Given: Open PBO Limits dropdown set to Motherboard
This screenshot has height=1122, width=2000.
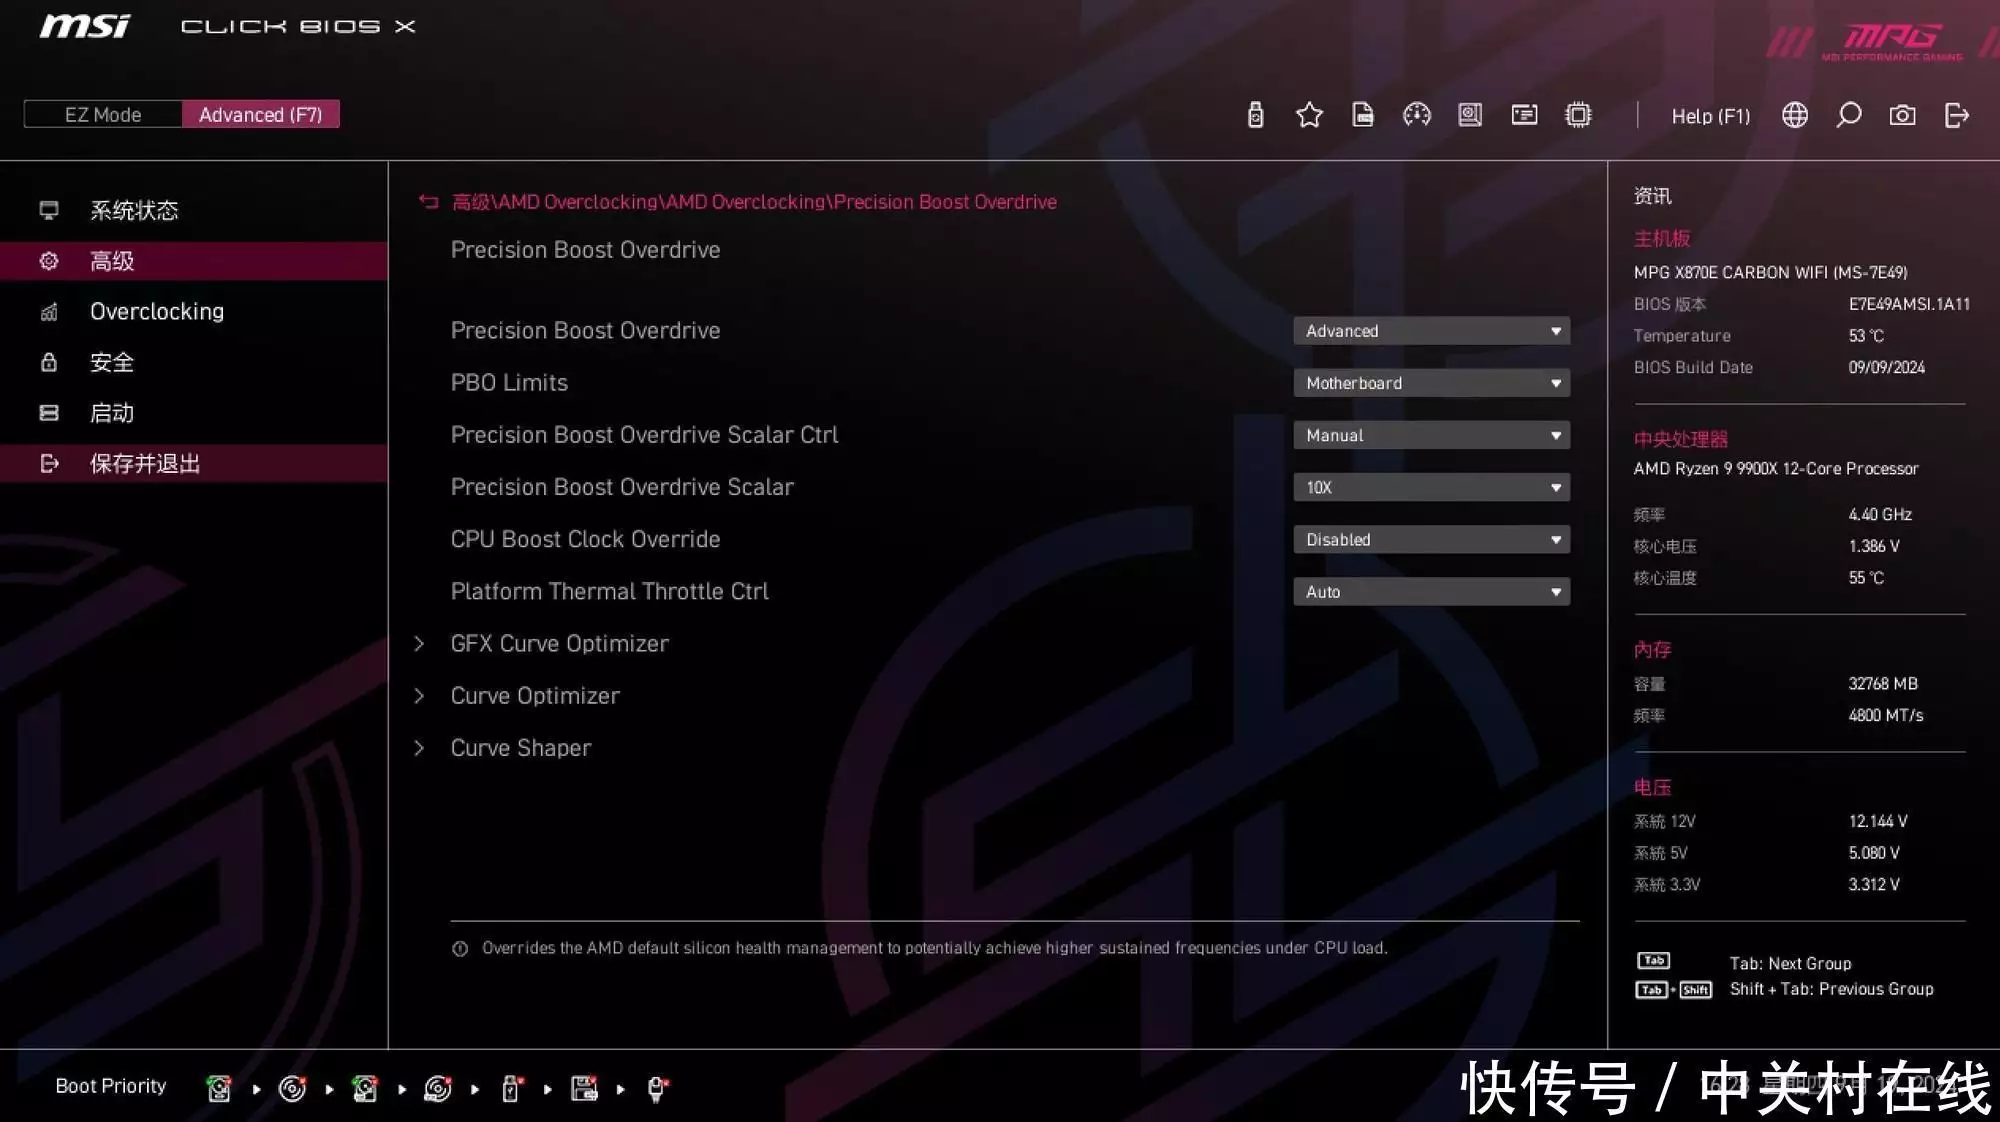Looking at the screenshot, I should pyautogui.click(x=1431, y=383).
